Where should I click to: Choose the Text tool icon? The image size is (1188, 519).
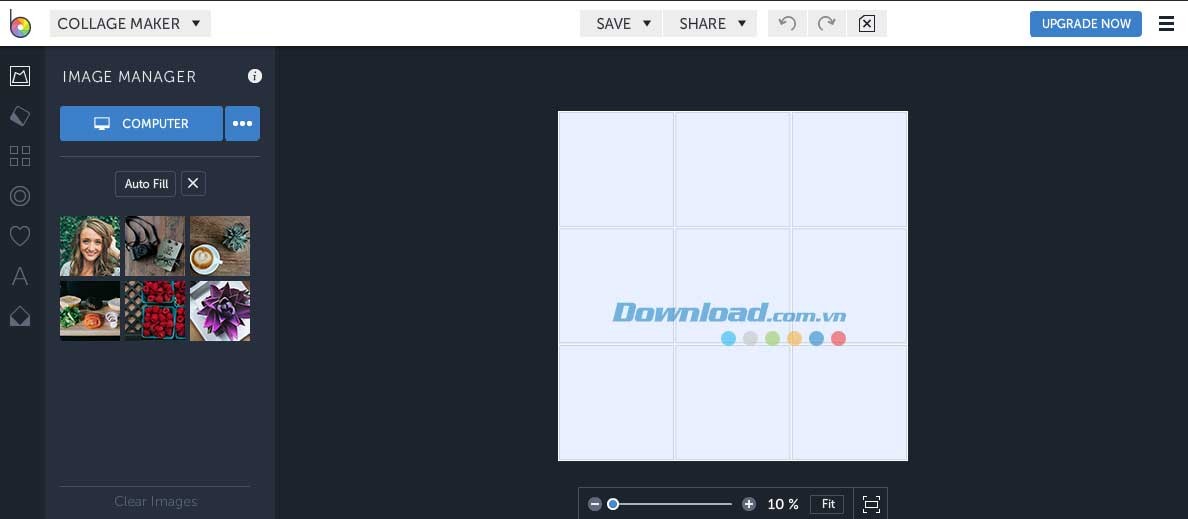coord(20,277)
